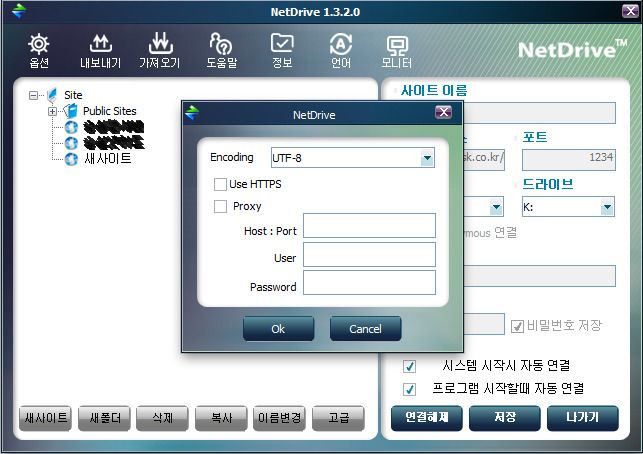
Task: Toggle 프로그램 시작할때 자동 연결 checkbox
Action: pyautogui.click(x=409, y=389)
